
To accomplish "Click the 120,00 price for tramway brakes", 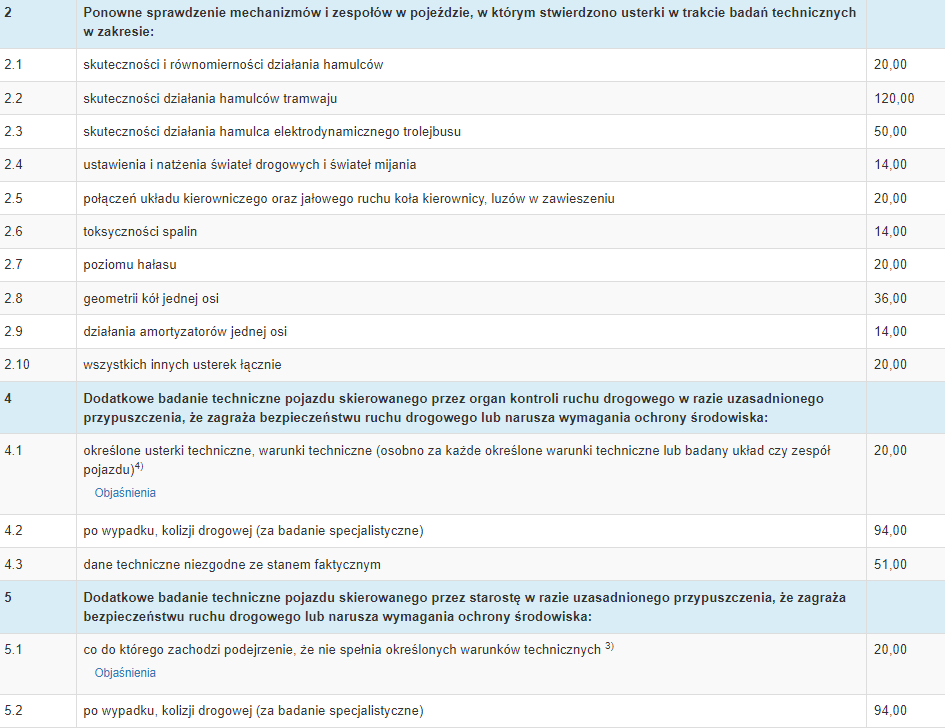I will tap(893, 98).
